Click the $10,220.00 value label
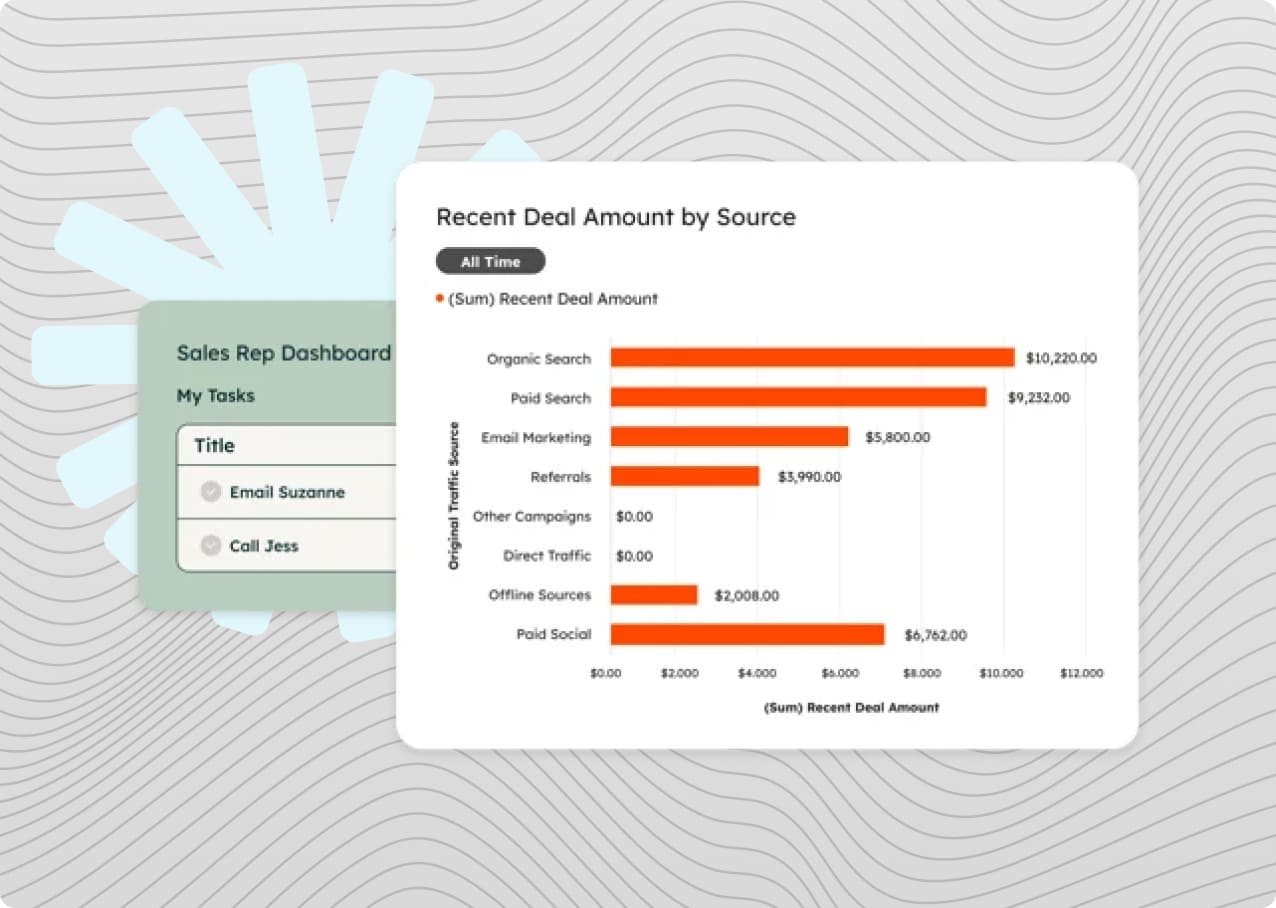The width and height of the screenshot is (1276, 908). point(1061,358)
